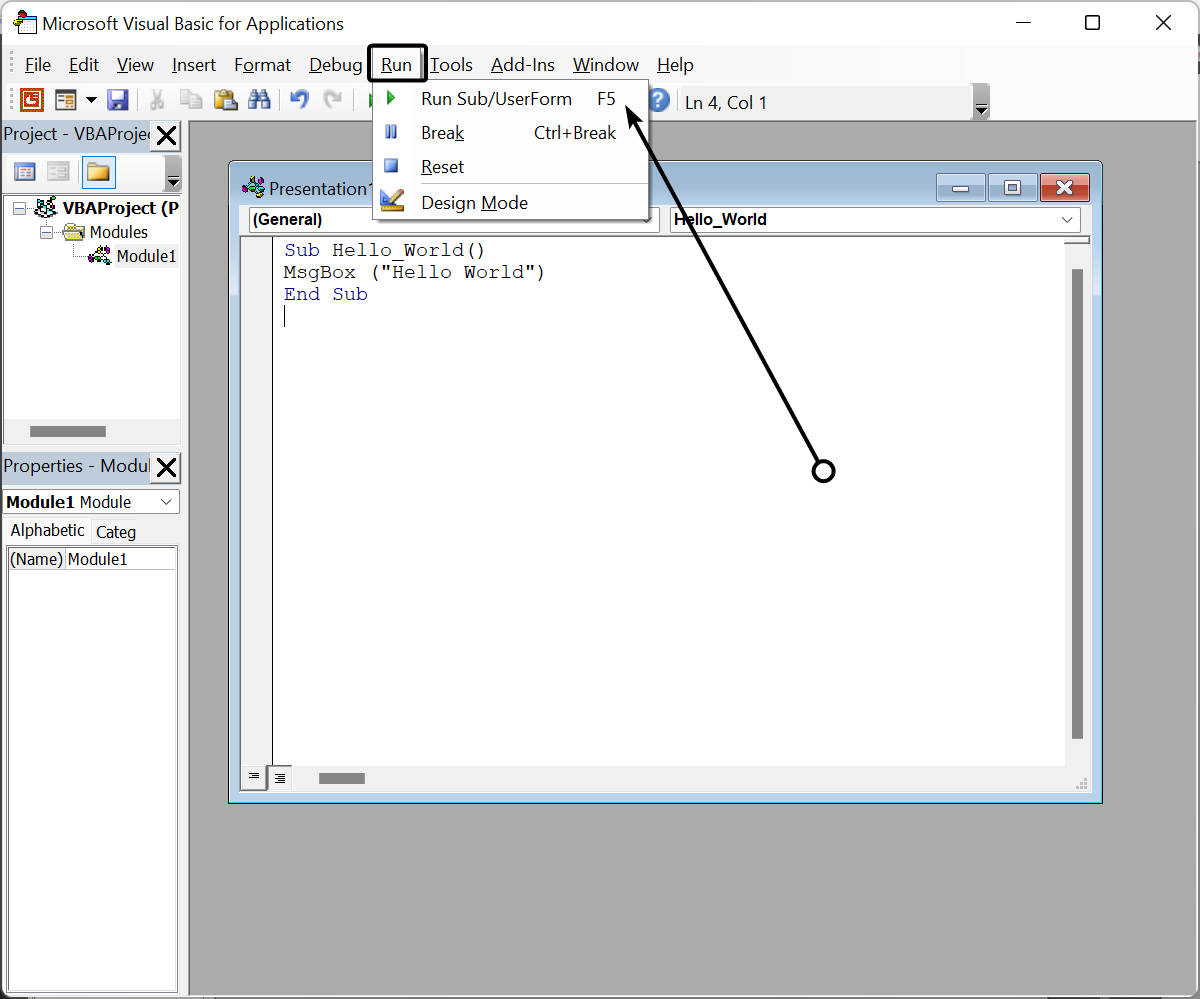Select Reset in the Run menu

pyautogui.click(x=442, y=167)
